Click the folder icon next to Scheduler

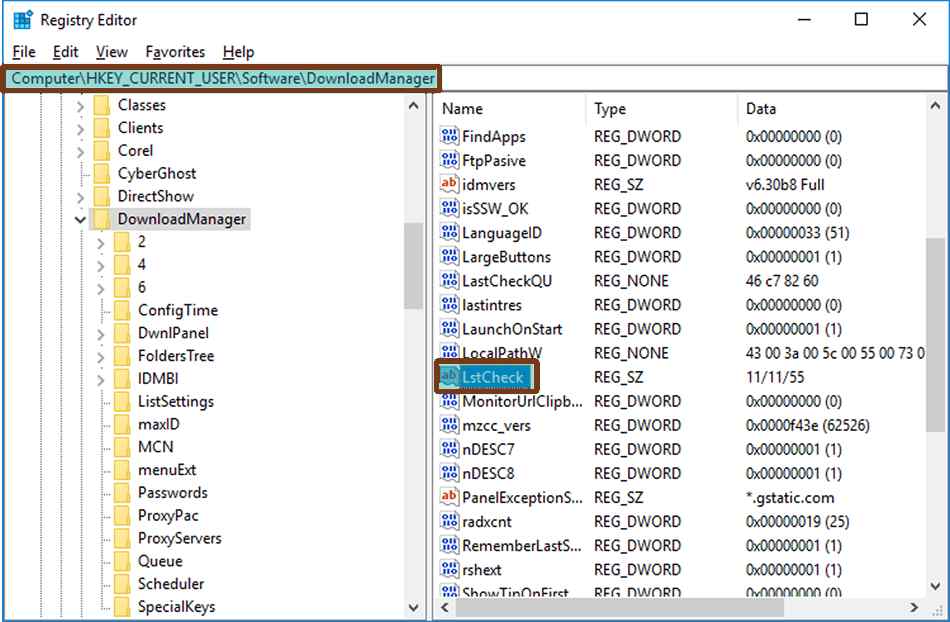(121, 583)
